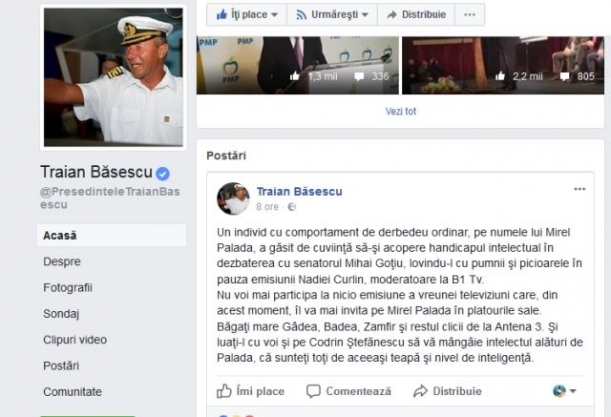
Task: Open the three-dots post options menu
Action: tap(579, 189)
